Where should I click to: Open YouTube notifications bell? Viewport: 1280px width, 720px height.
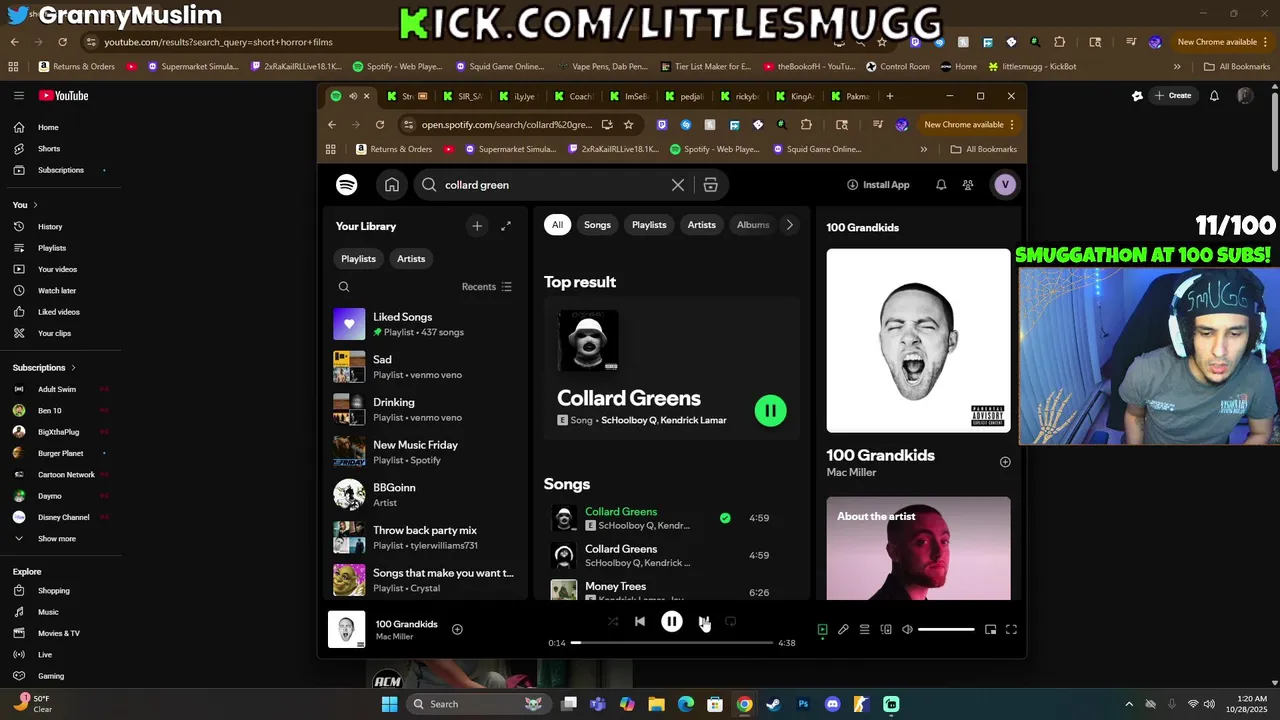1214,96
